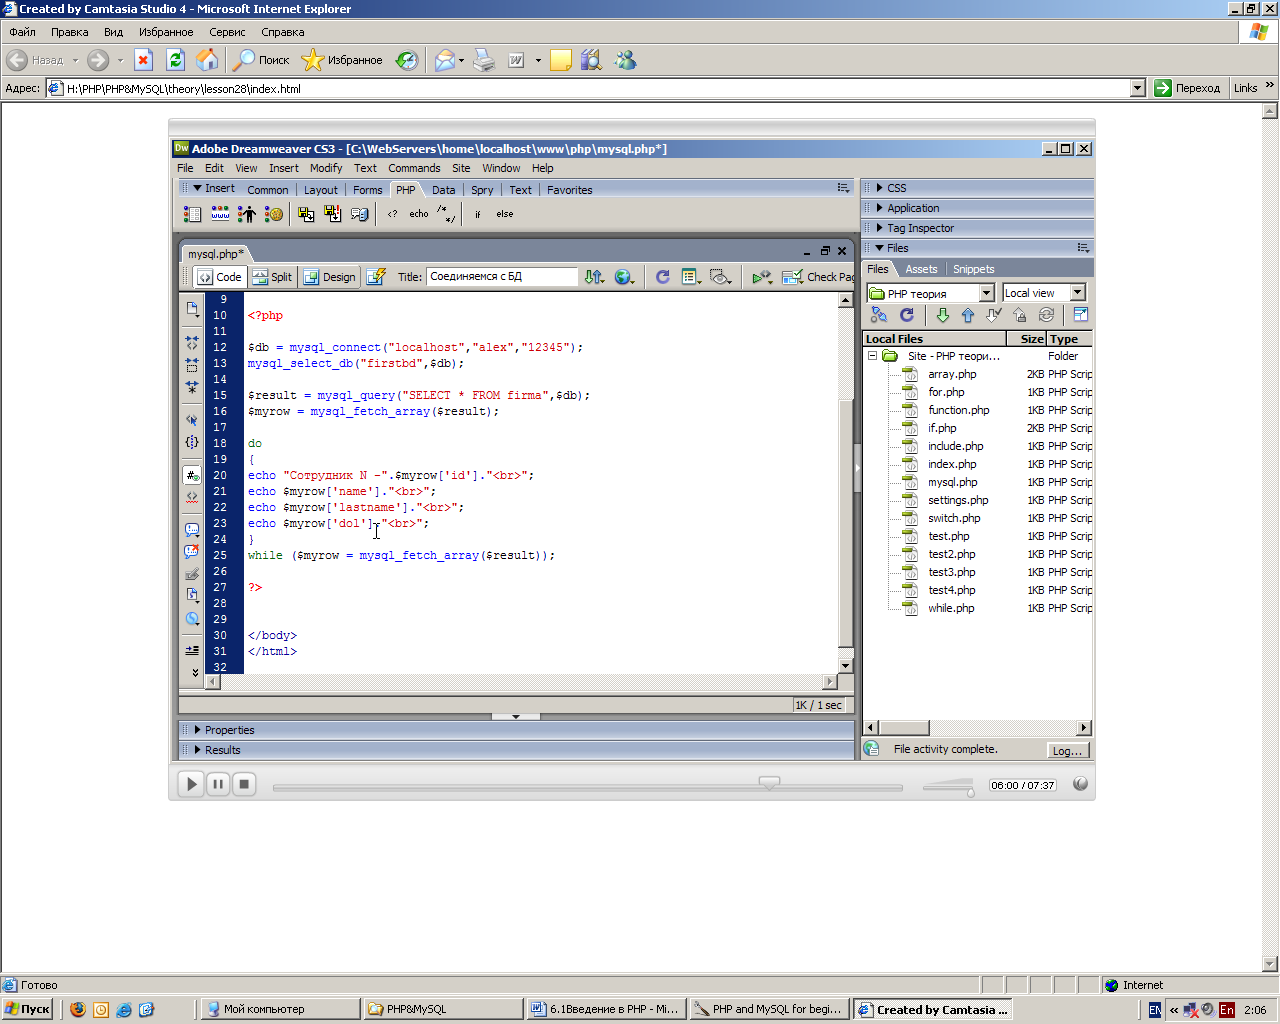Insert echo statement from PHP toolbar
The image size is (1280, 1024).
[x=419, y=214]
